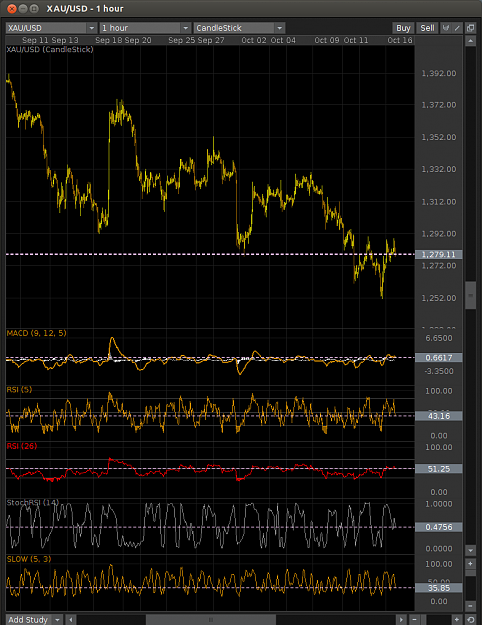This screenshot has height=625, width=482.
Task: Open the XAU/USD symbol dropdown
Action: 51,28
